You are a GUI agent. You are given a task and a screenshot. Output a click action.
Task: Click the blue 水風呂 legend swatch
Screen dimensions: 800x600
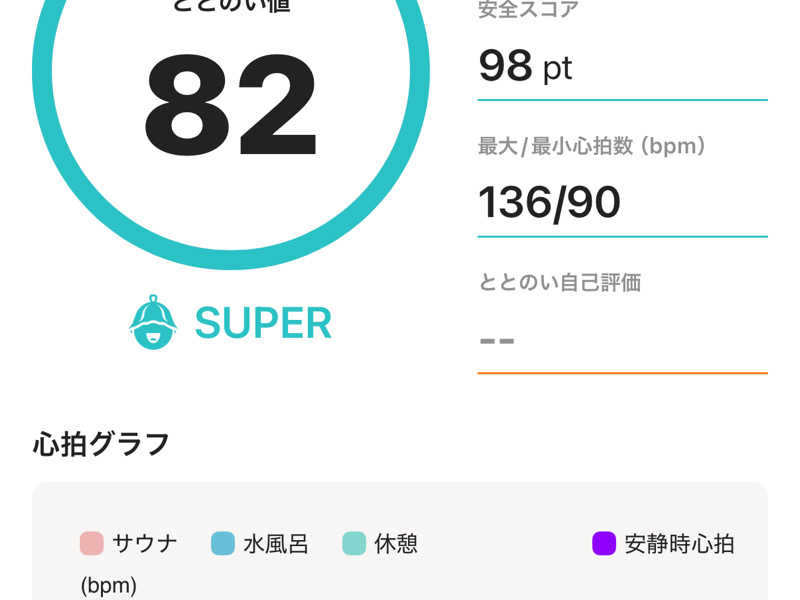pyautogui.click(x=223, y=543)
